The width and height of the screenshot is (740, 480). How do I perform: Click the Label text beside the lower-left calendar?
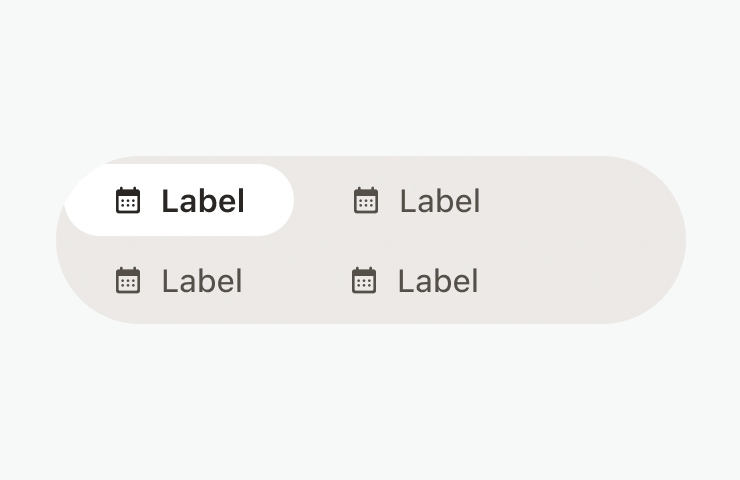pyautogui.click(x=202, y=281)
